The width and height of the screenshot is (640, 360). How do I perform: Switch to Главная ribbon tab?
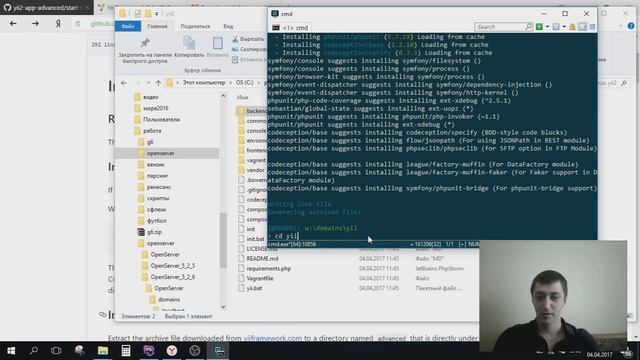point(157,26)
